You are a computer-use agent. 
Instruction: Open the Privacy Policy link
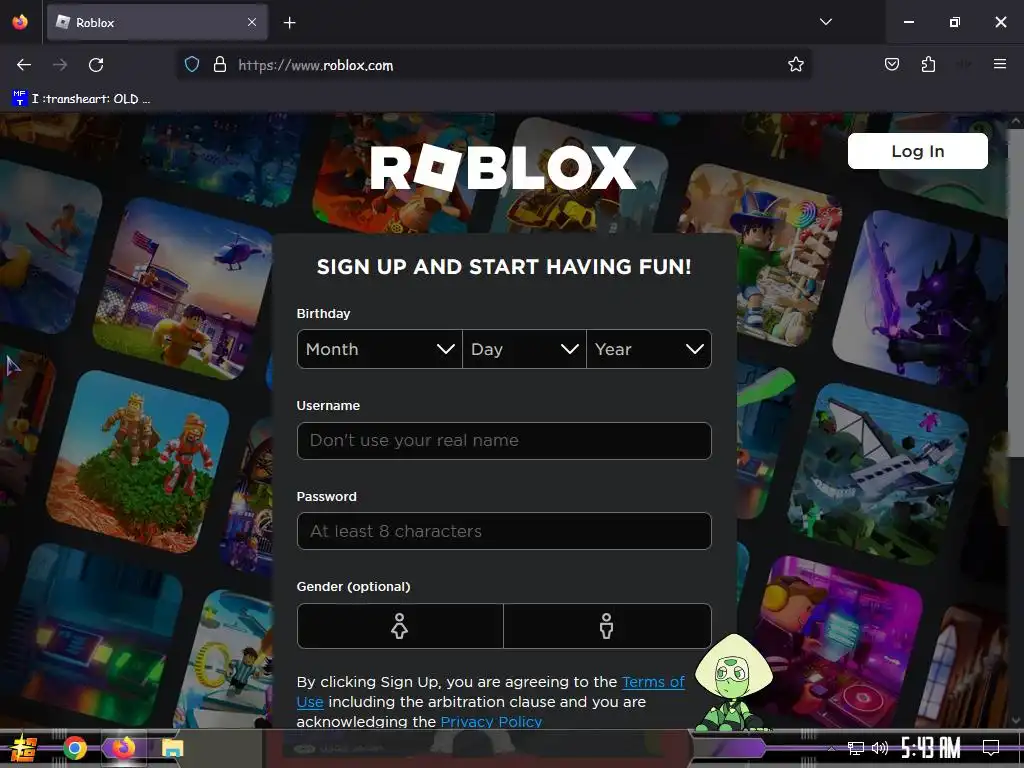(491, 722)
